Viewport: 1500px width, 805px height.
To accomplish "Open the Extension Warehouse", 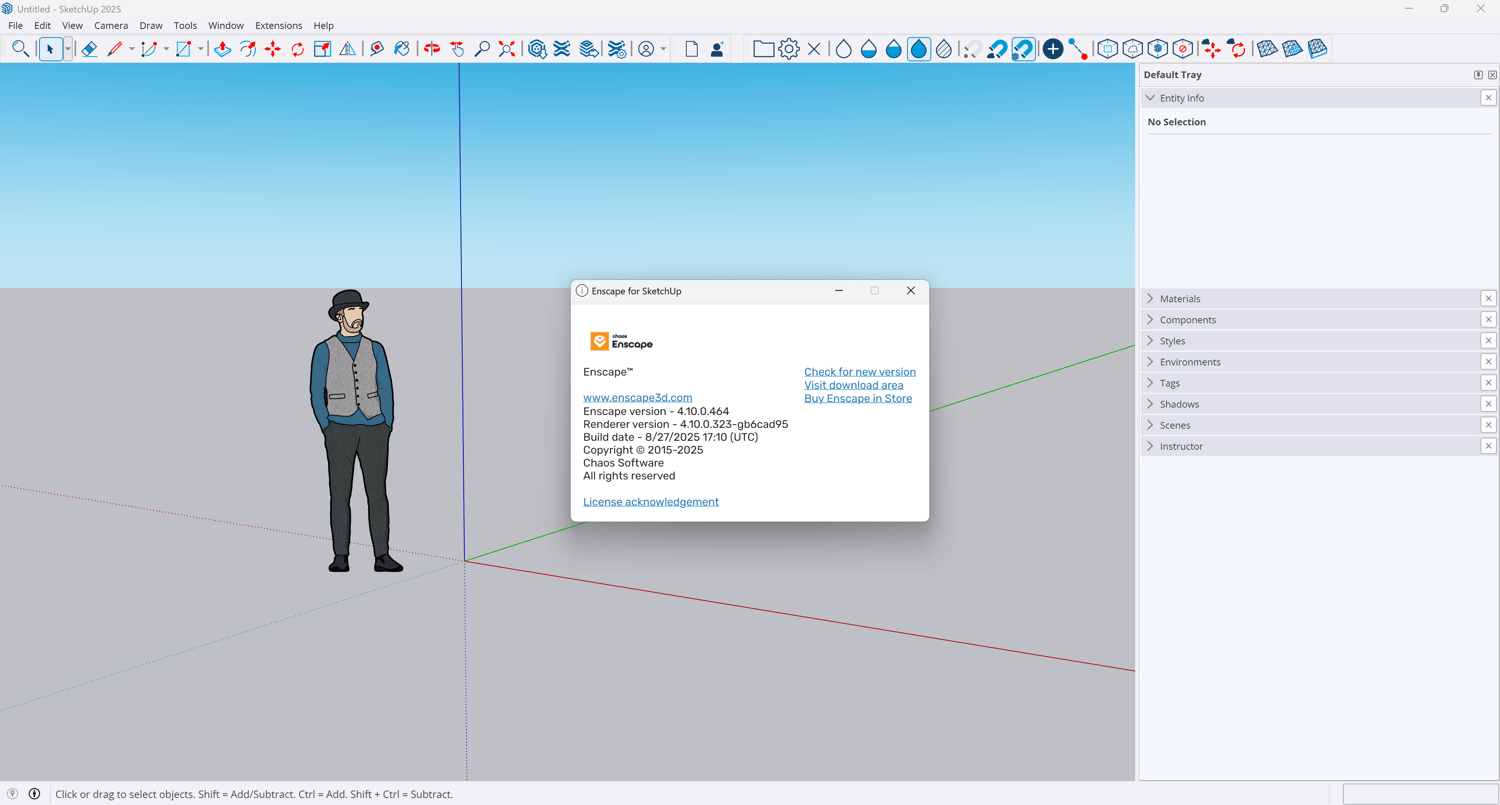I will [562, 49].
